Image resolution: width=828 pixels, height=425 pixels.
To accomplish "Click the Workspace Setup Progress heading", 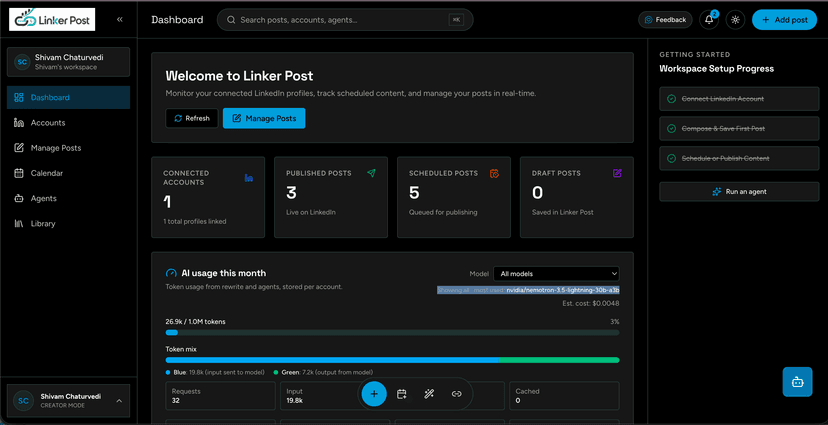I will 717,69.
